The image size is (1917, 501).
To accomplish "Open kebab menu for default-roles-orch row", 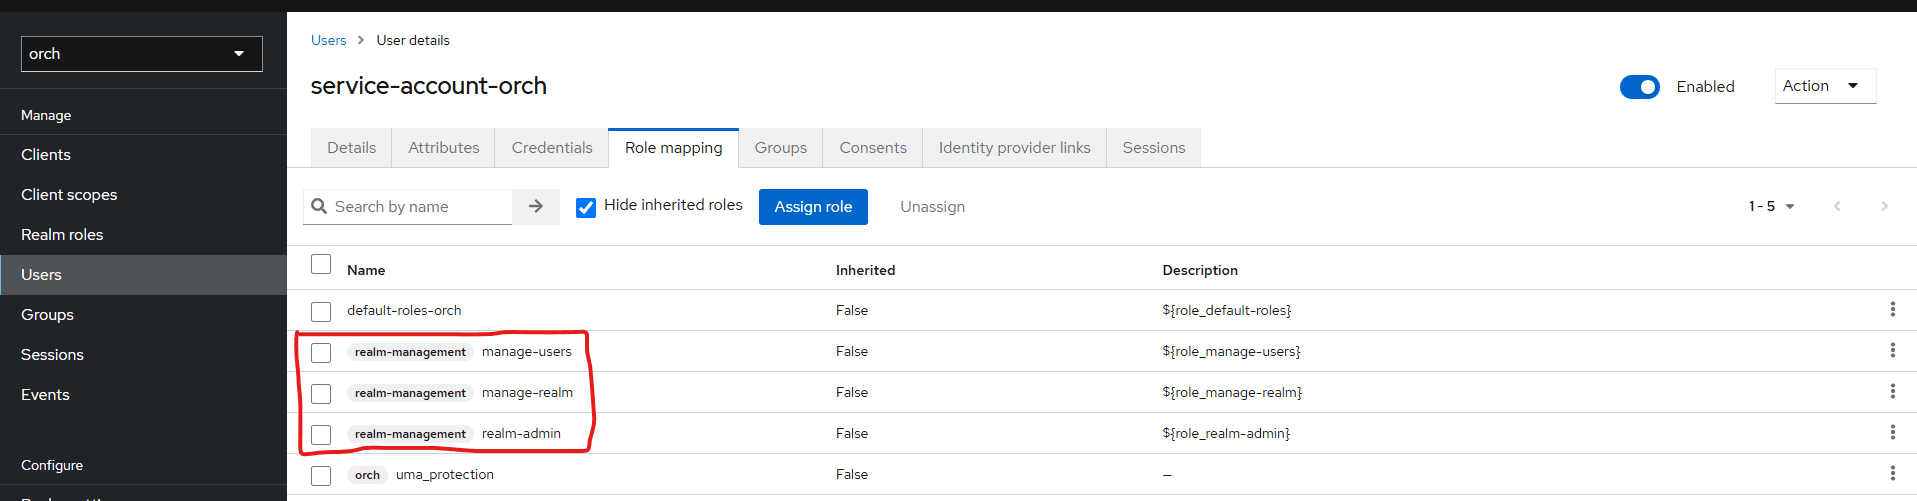I will click(x=1892, y=310).
